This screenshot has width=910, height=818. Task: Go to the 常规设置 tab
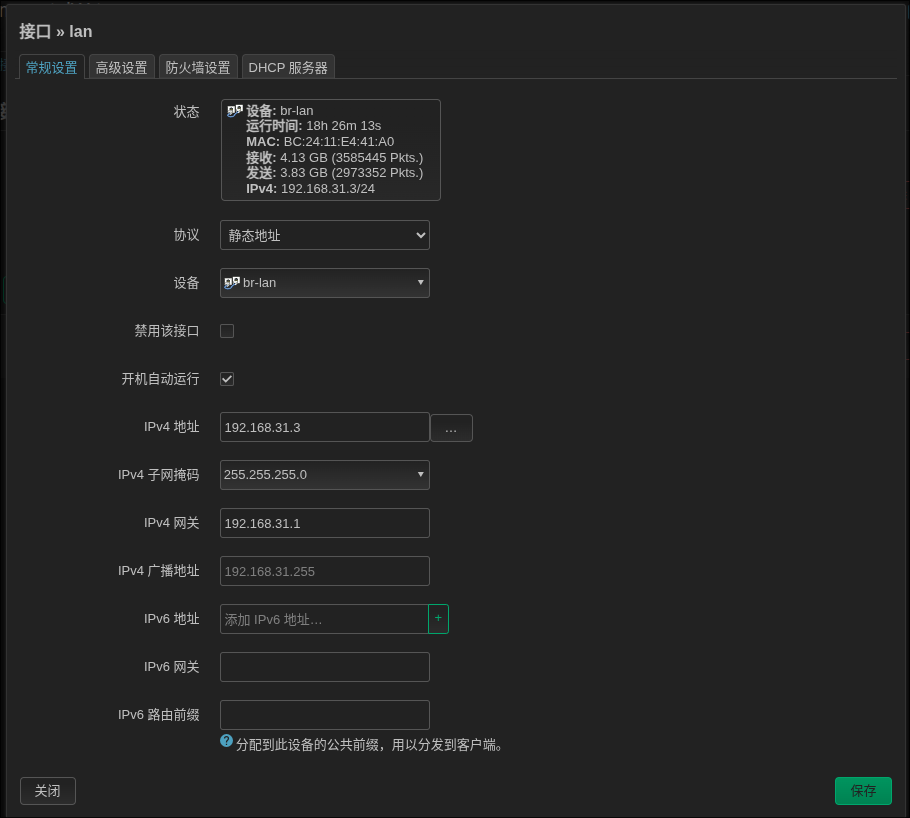52,67
